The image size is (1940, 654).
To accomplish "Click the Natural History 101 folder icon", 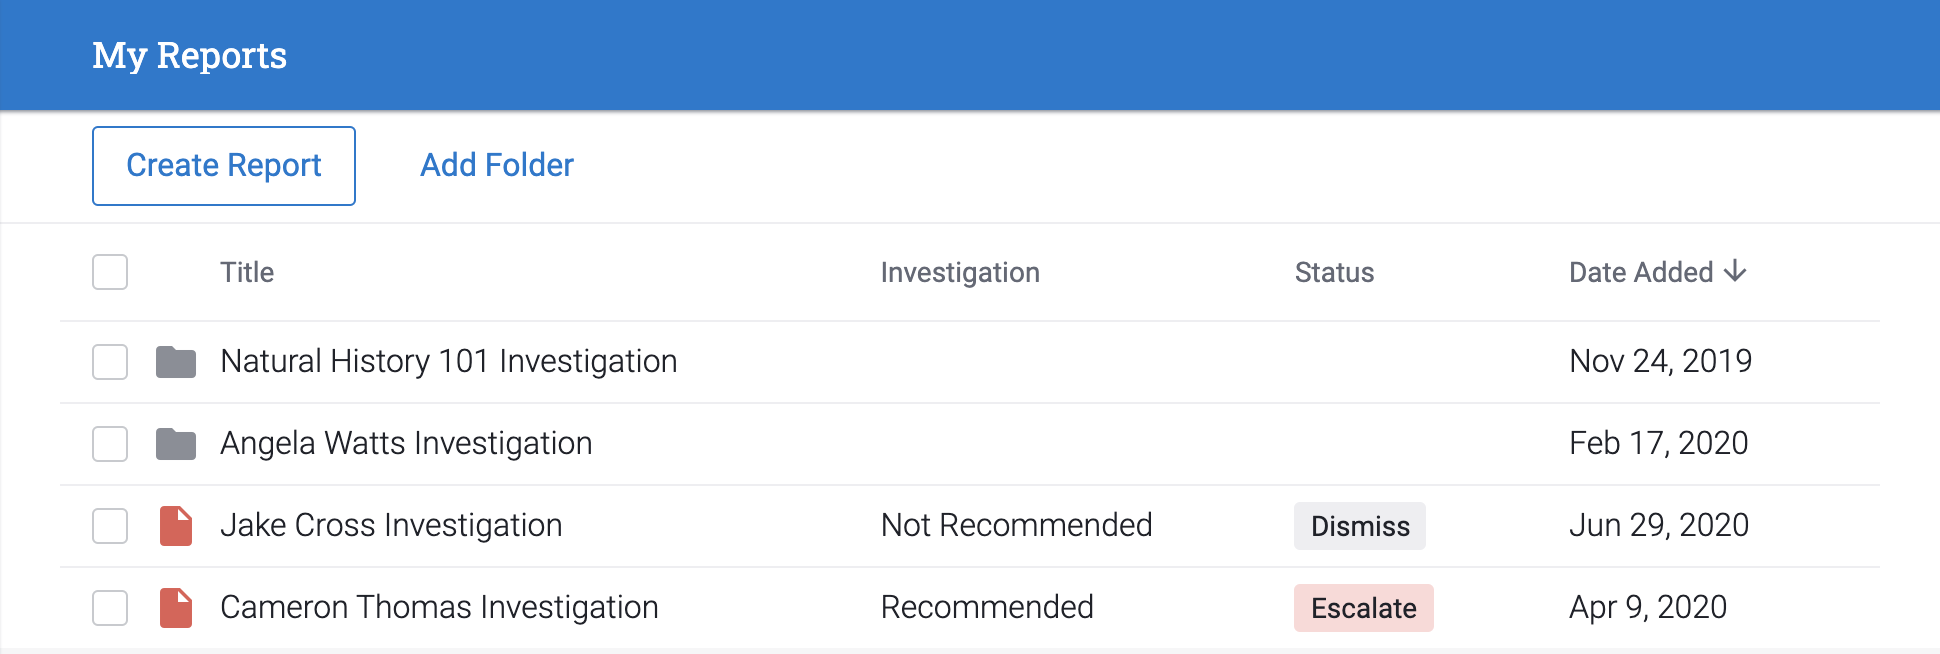I will tap(176, 362).
